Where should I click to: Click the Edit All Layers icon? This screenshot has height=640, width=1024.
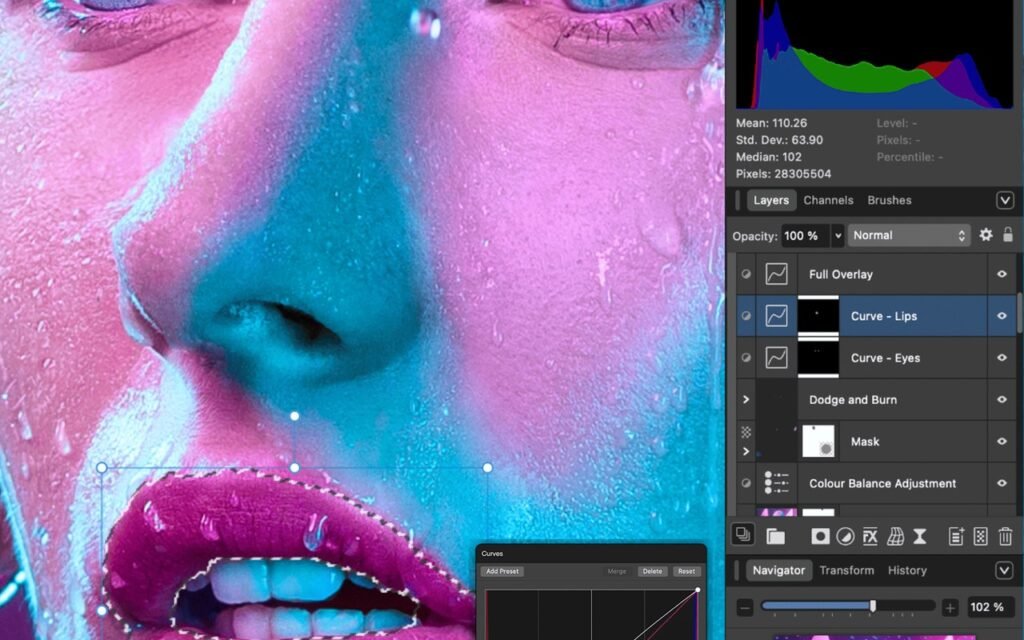click(x=743, y=536)
